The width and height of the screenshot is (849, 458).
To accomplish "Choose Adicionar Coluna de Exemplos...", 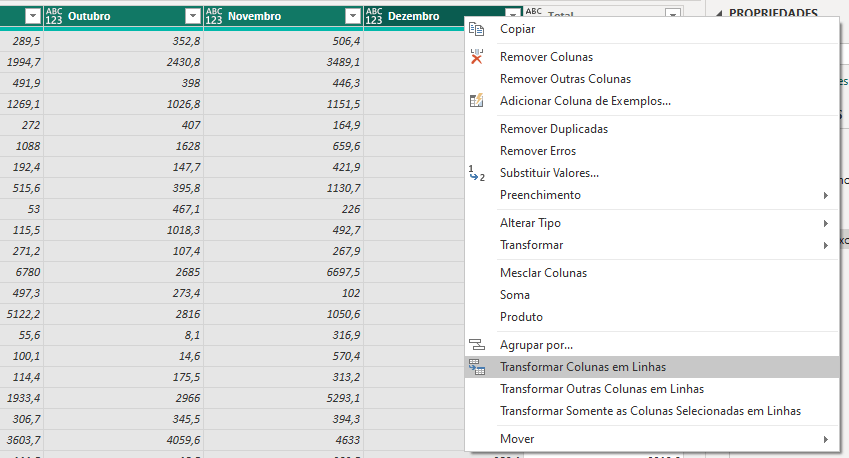I will pos(652,101).
